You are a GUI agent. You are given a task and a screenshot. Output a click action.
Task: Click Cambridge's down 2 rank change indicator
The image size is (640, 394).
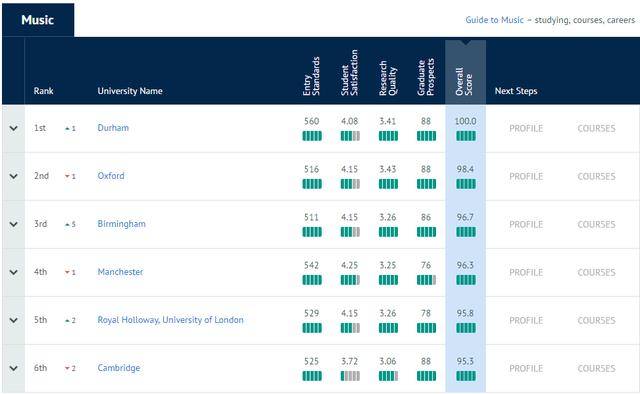click(x=70, y=368)
